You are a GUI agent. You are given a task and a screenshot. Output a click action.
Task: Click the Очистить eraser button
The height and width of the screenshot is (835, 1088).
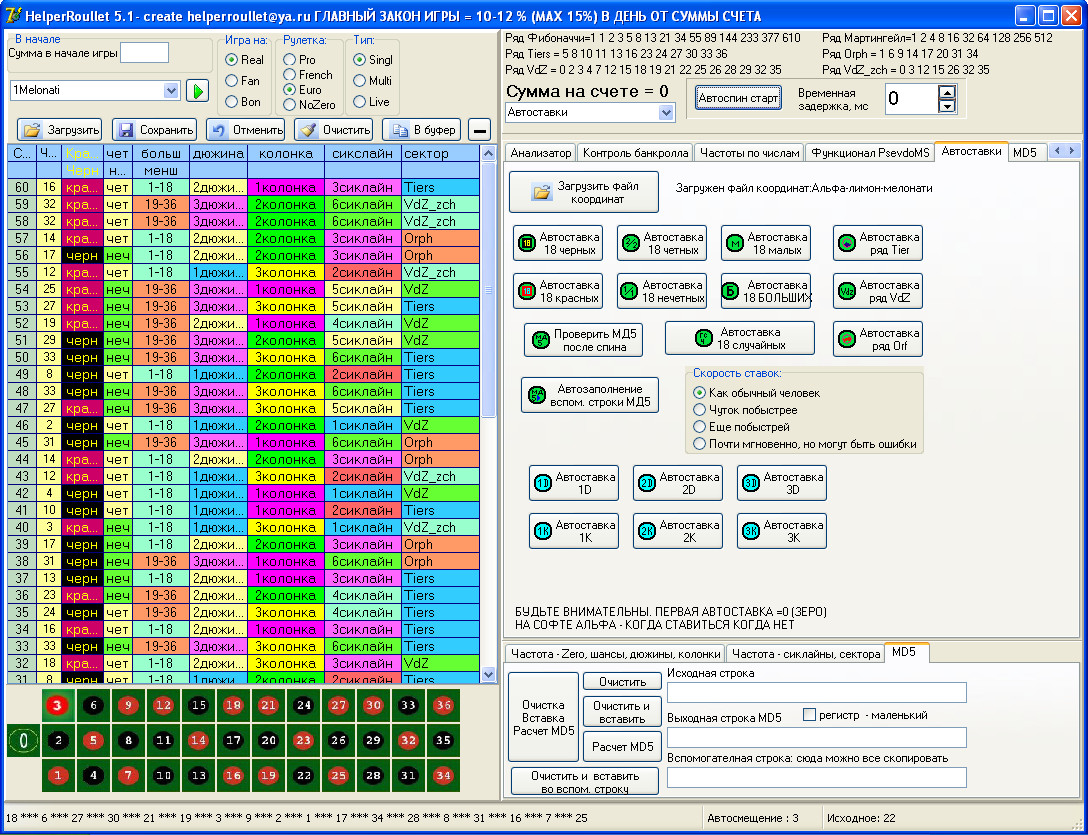point(334,130)
